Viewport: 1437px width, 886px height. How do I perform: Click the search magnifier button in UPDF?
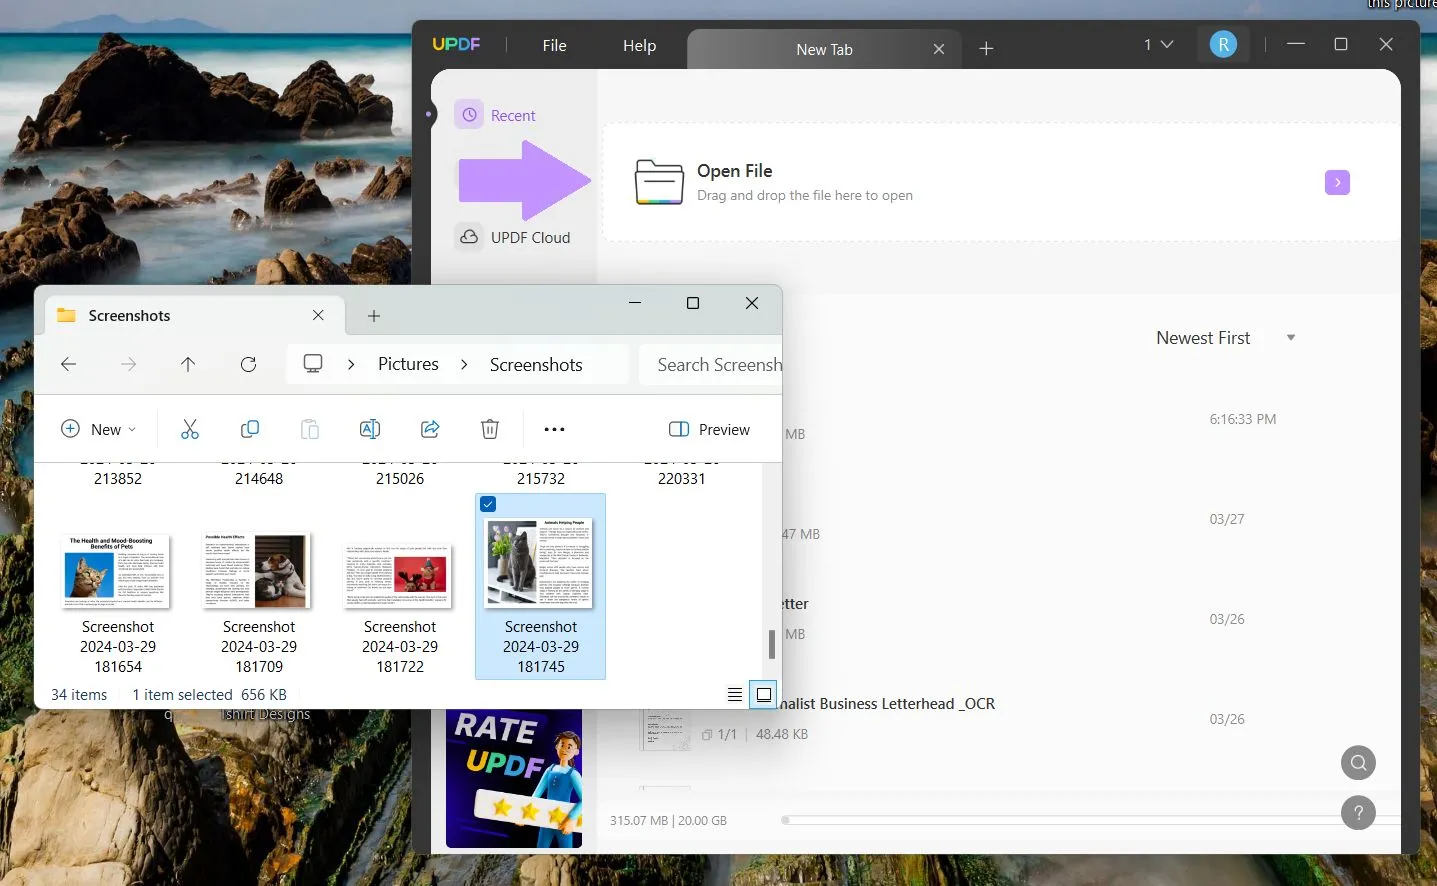[1358, 763]
